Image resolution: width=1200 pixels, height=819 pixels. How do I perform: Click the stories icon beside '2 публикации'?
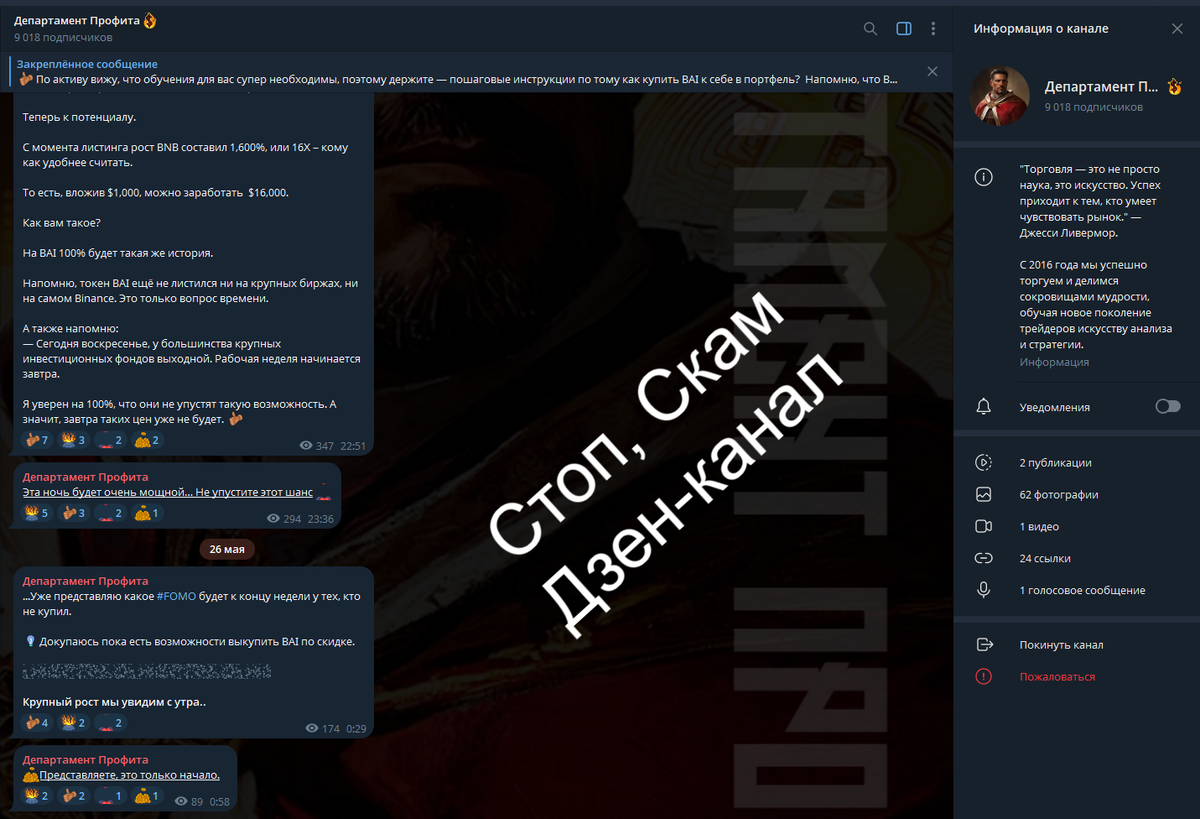(x=984, y=463)
